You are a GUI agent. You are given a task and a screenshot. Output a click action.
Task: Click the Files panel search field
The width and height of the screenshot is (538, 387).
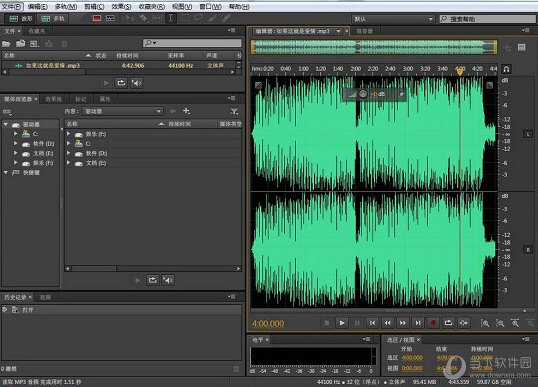pyautogui.click(x=192, y=43)
